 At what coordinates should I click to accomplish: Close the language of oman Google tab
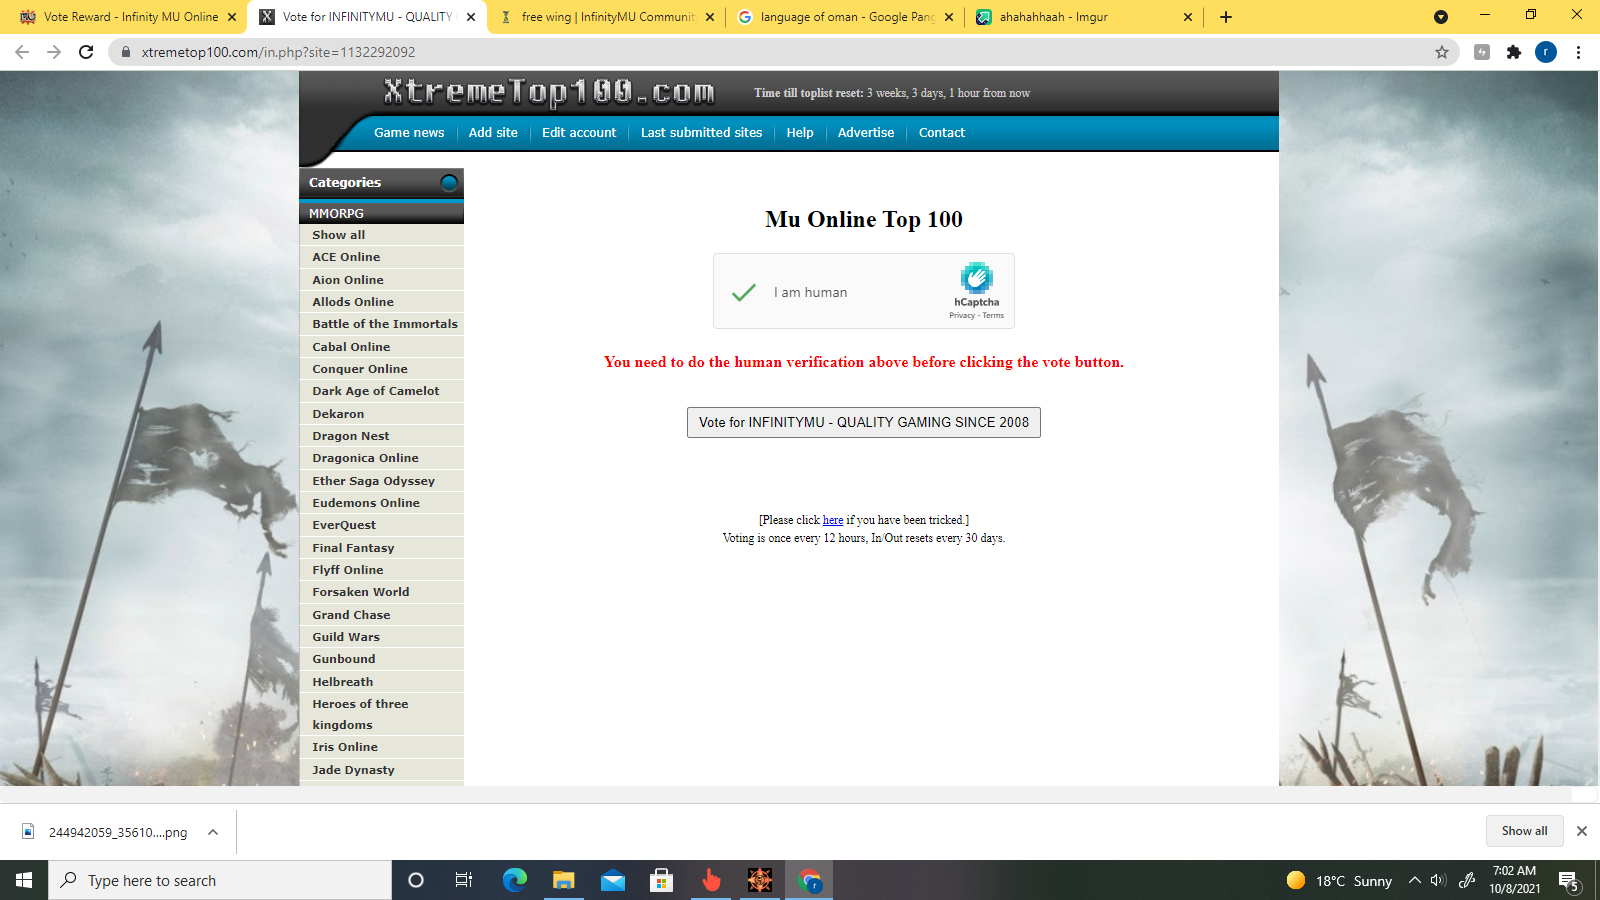(x=949, y=17)
